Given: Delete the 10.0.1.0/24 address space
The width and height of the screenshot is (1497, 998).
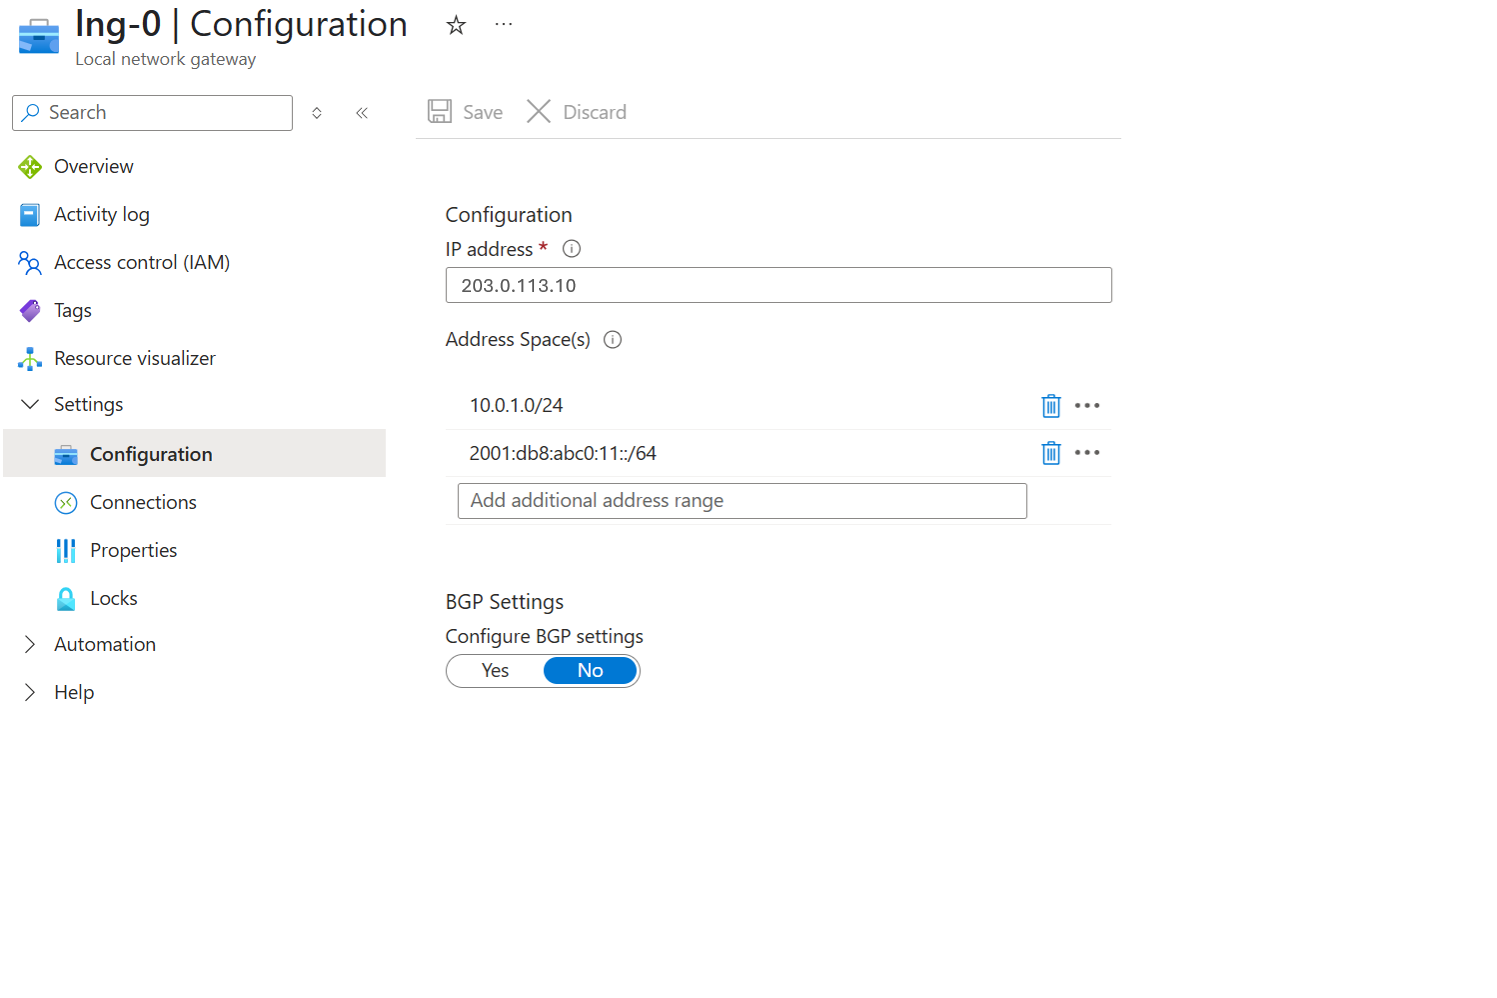Looking at the screenshot, I should click(x=1050, y=406).
